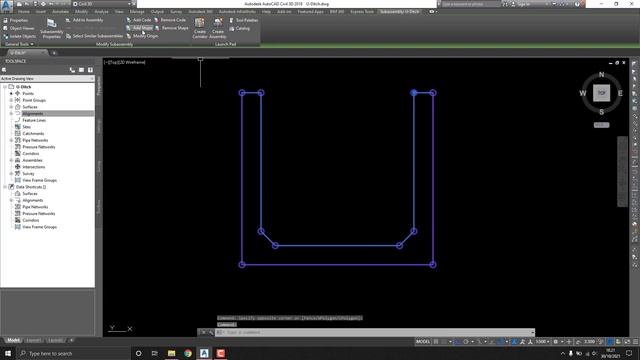Click the N direction on ViewCube compass

click(x=601, y=75)
